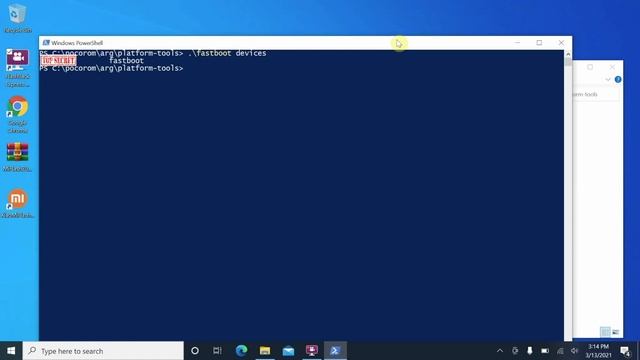Click the PowerShell vertical scrollbar thumb
Image resolution: width=640 pixels, height=360 pixels.
tap(568, 62)
